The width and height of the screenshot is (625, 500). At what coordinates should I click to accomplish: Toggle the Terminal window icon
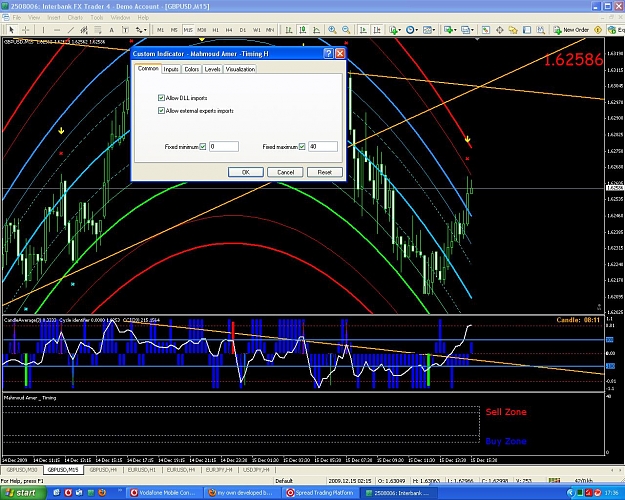[527, 30]
